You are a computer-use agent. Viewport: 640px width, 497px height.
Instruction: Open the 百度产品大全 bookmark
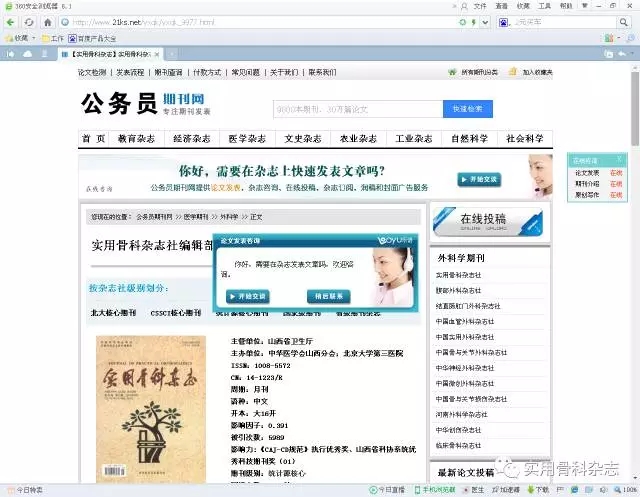(x=92, y=38)
